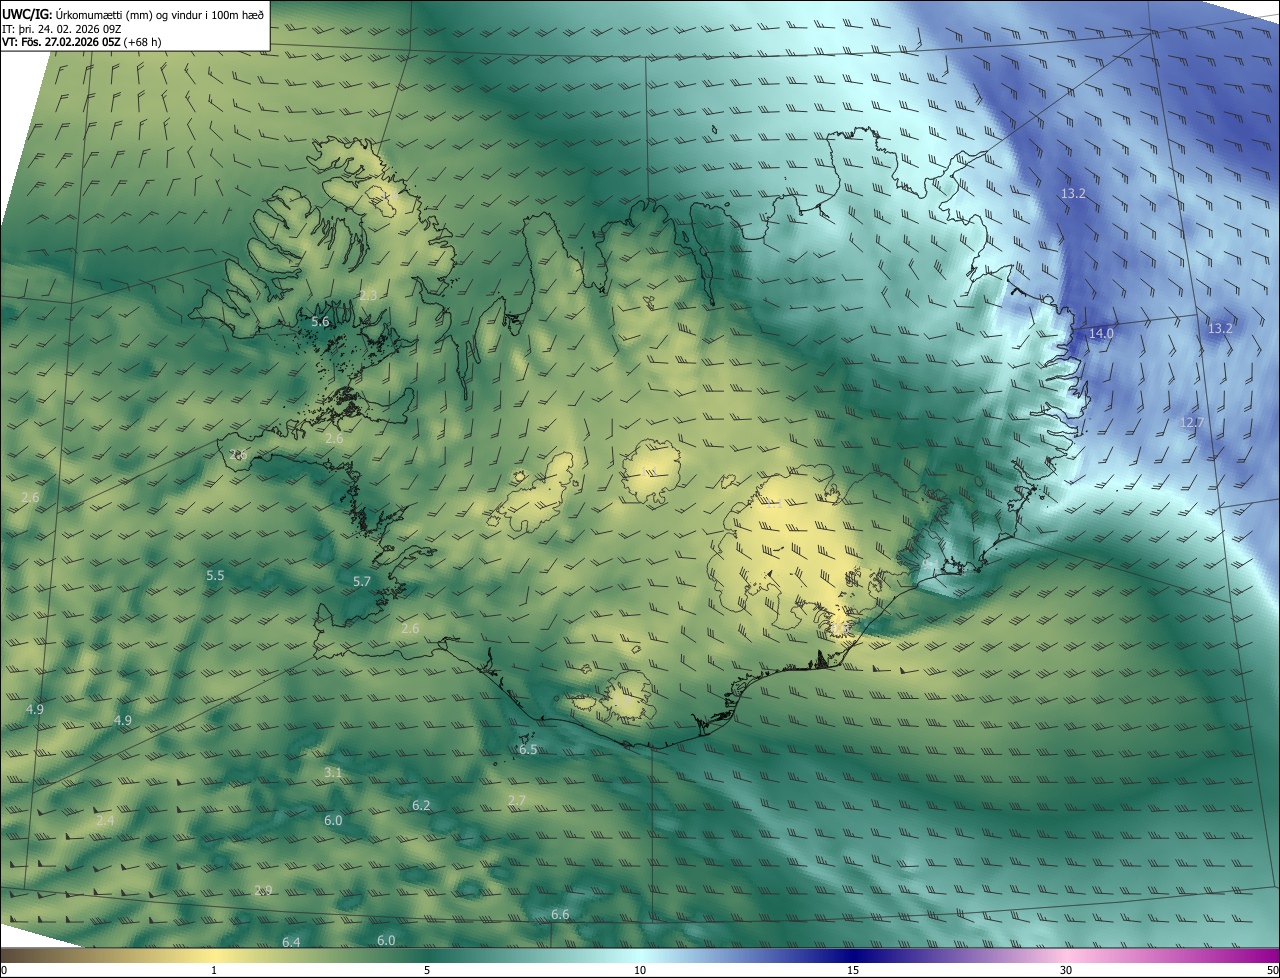
Task: Click the colorbar tick label '5'
Action: [x=427, y=970]
